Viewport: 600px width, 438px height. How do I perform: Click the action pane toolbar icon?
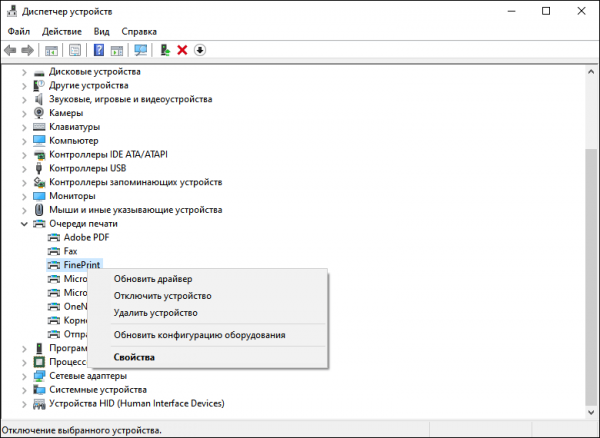(117, 50)
